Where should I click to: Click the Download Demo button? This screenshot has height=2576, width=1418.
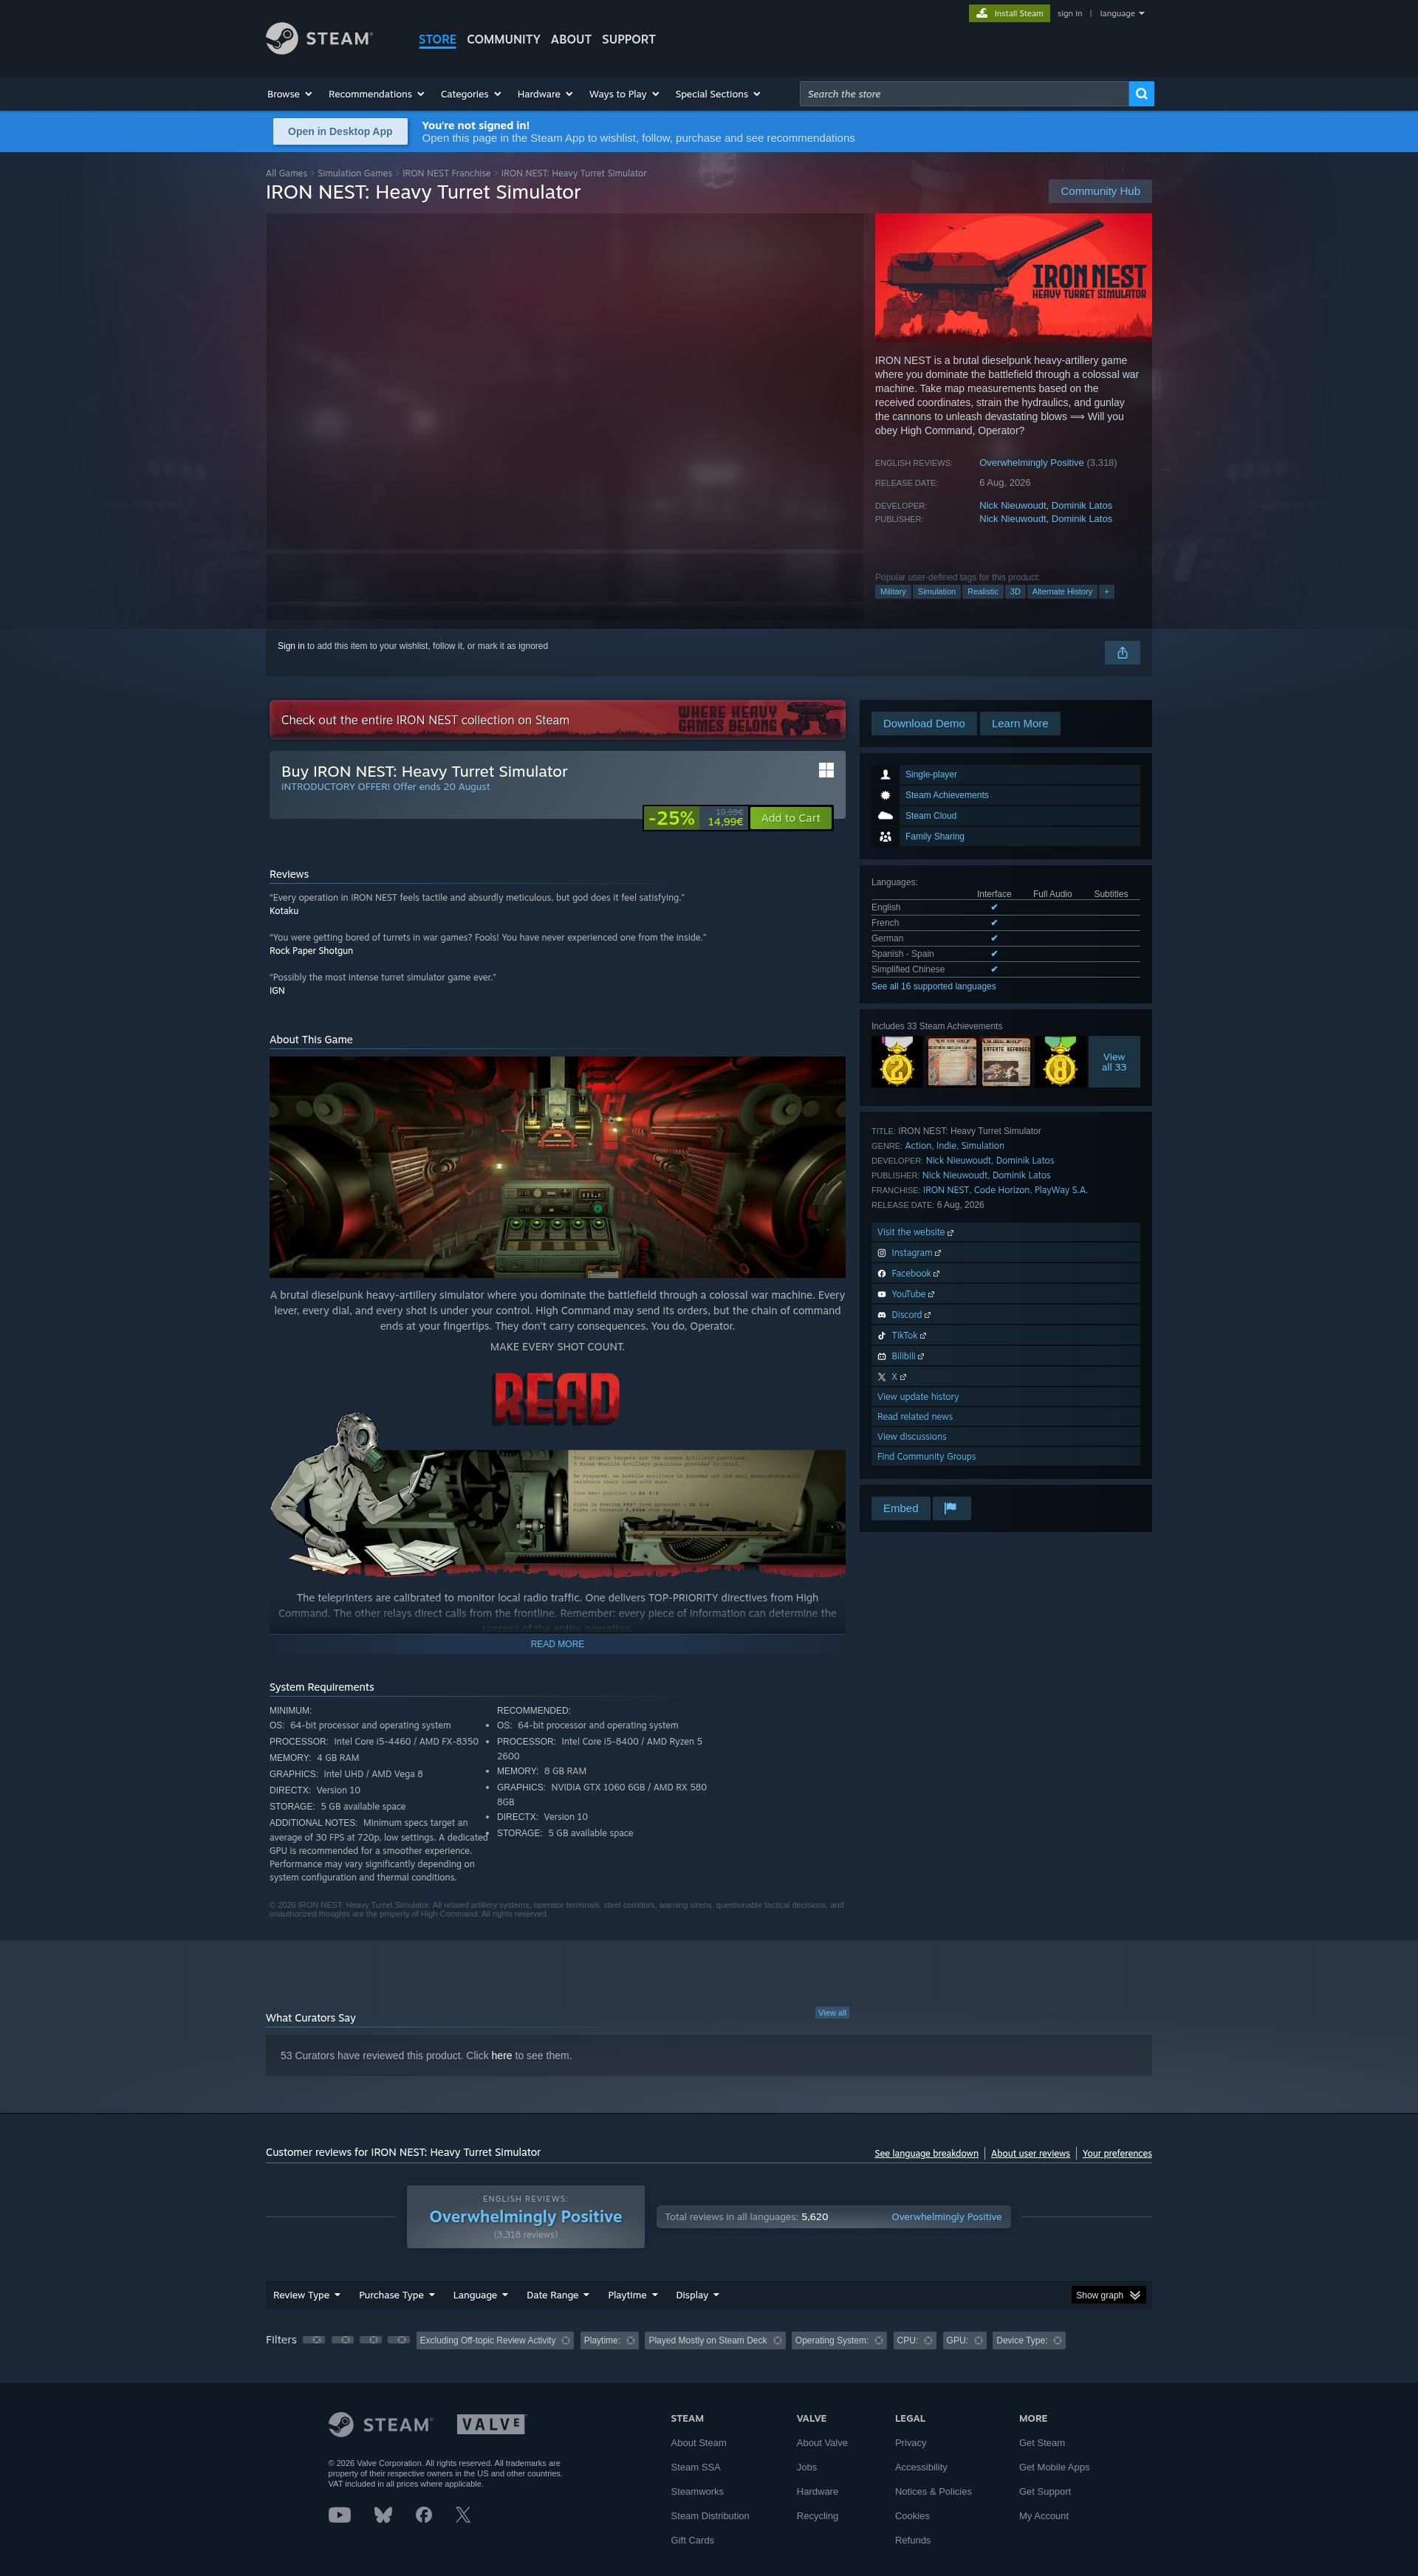(x=924, y=724)
